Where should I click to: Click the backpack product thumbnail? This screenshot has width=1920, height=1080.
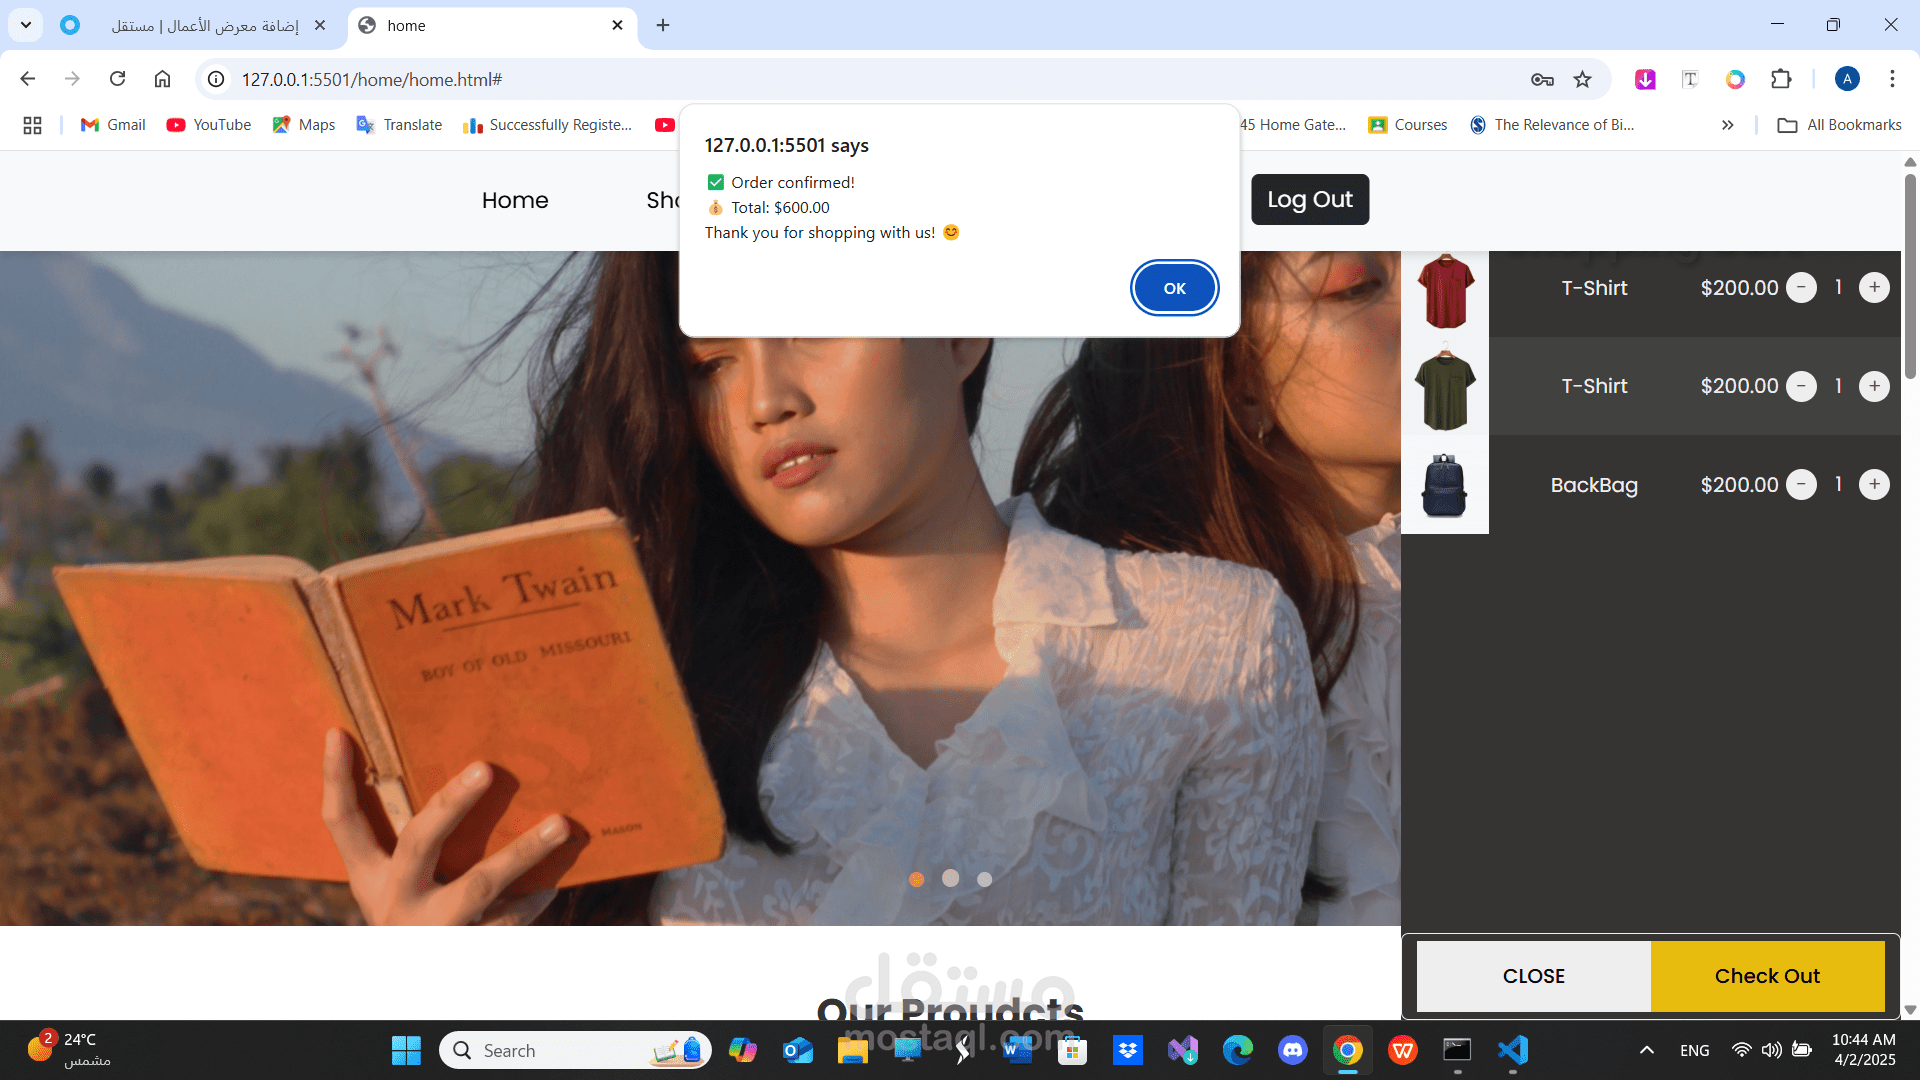coord(1444,485)
